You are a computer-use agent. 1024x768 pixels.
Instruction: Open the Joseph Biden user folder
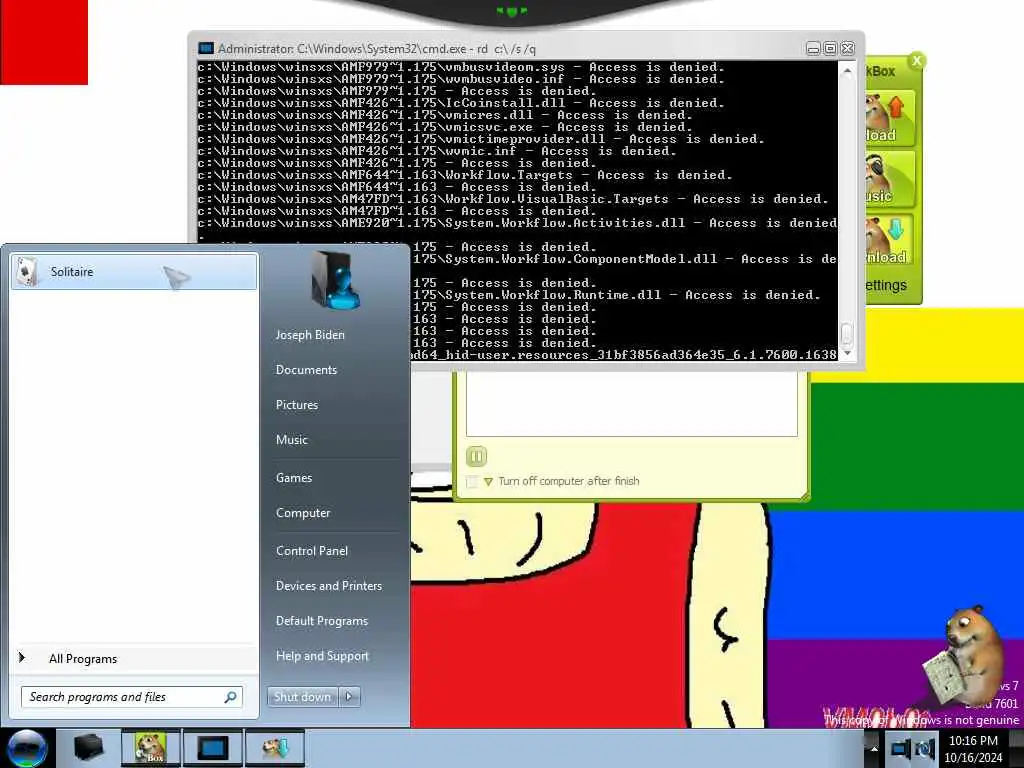click(x=310, y=334)
